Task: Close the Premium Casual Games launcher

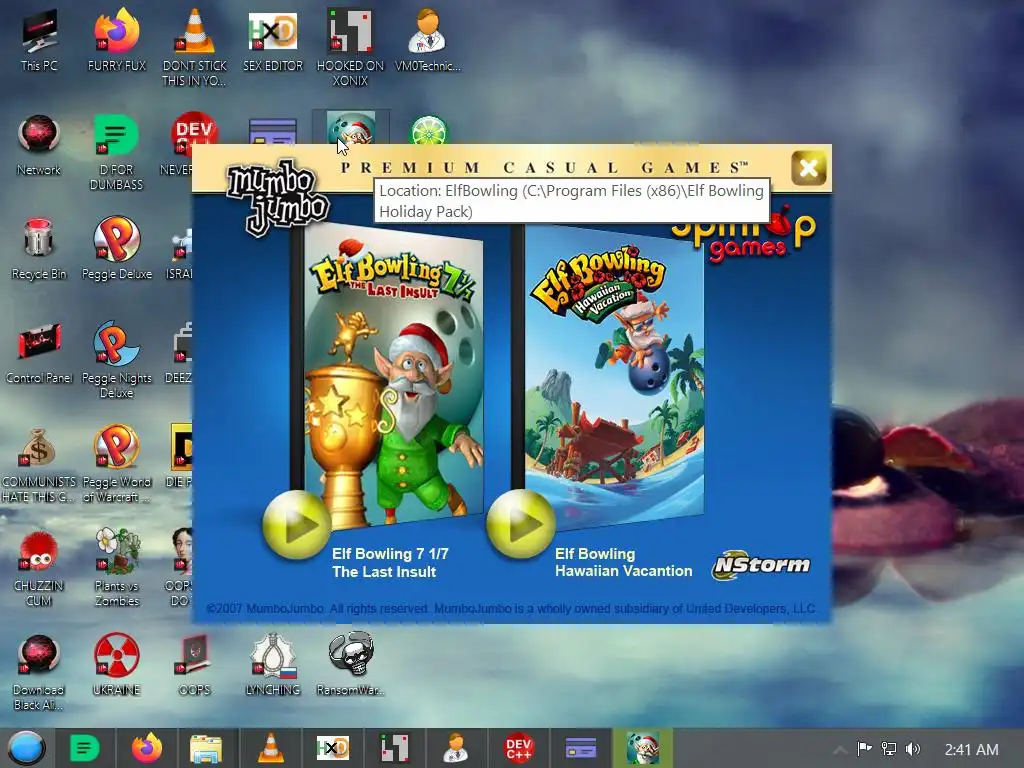Action: pos(808,168)
